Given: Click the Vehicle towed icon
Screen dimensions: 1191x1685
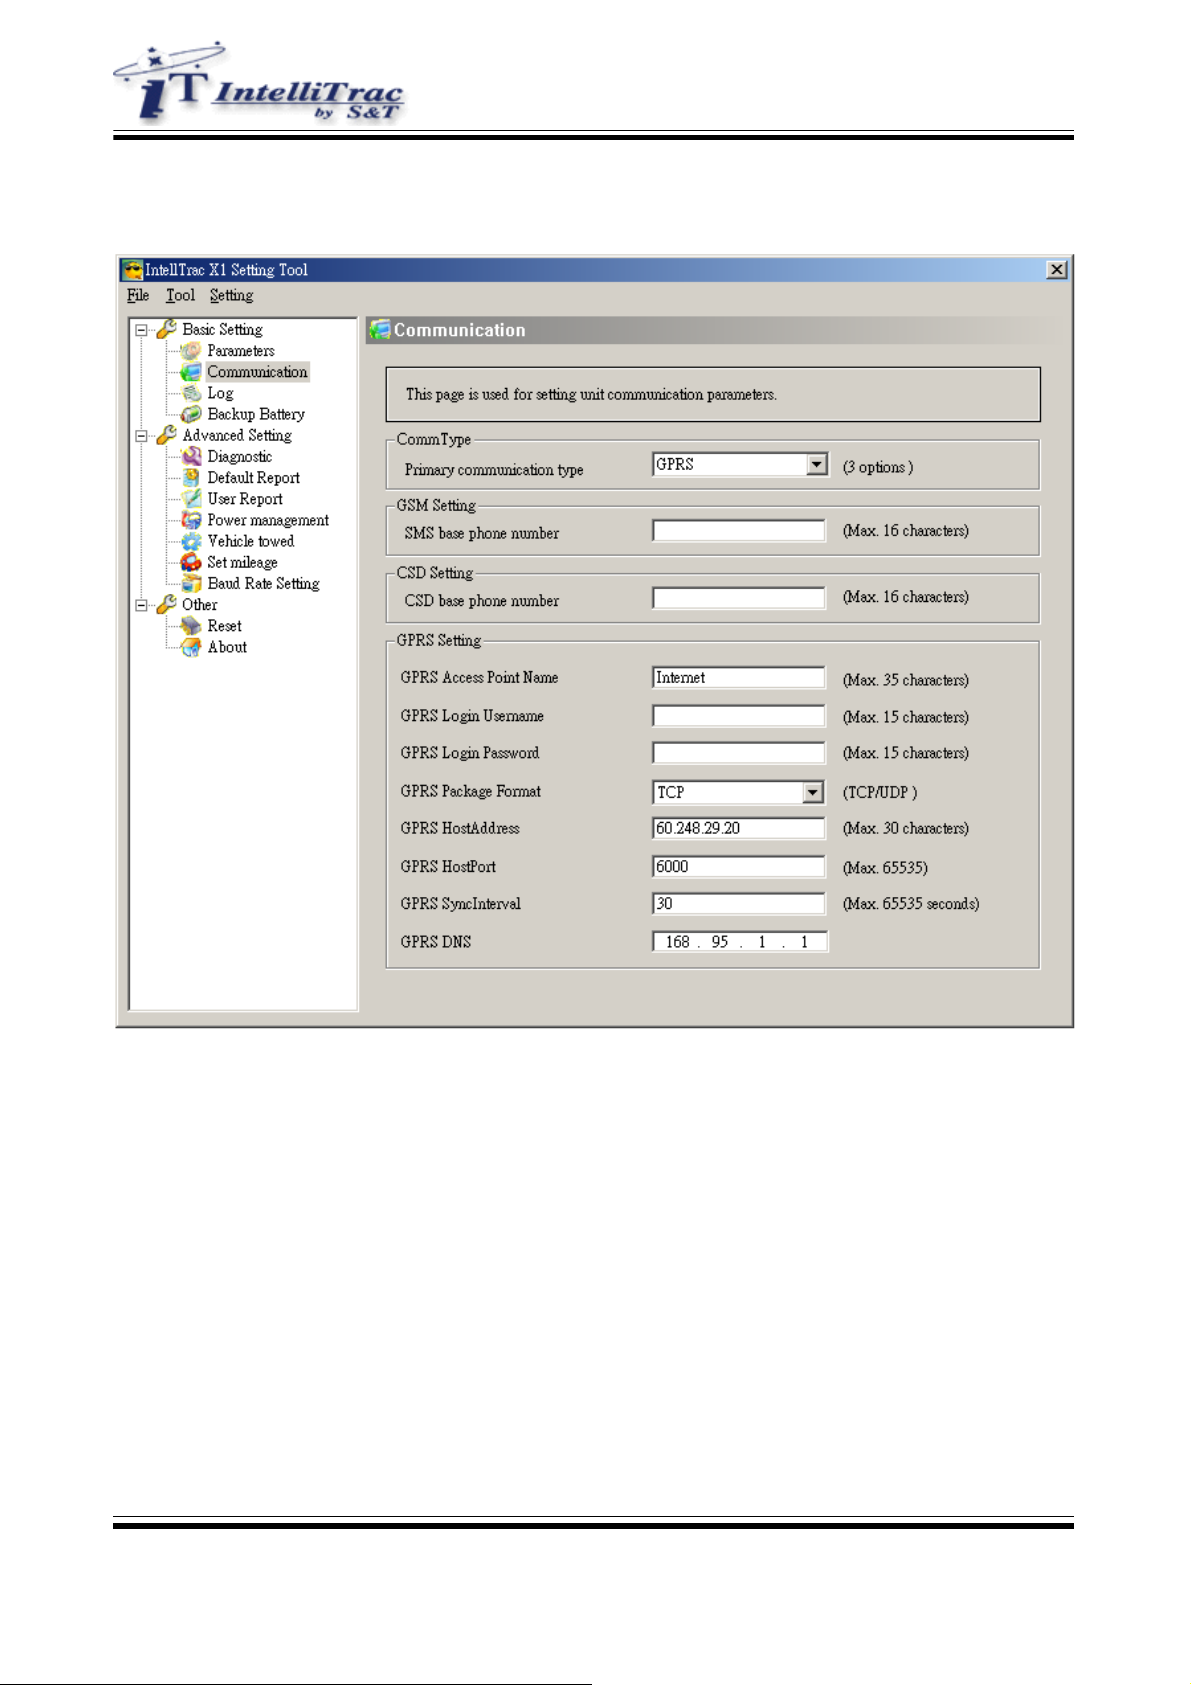Looking at the screenshot, I should (191, 541).
